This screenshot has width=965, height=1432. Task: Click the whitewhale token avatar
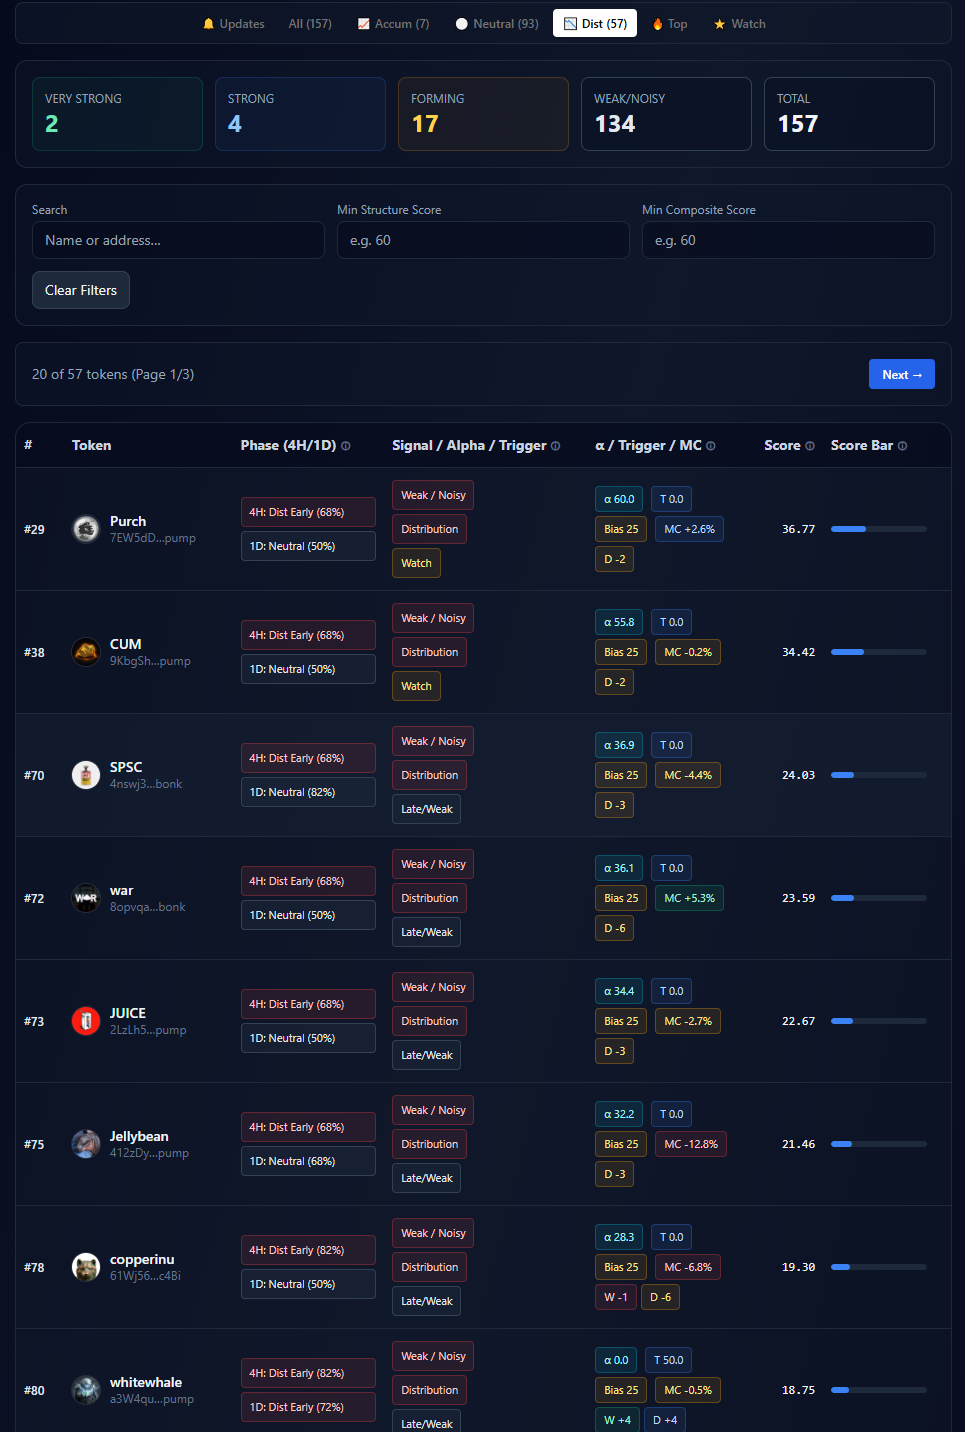click(86, 1390)
